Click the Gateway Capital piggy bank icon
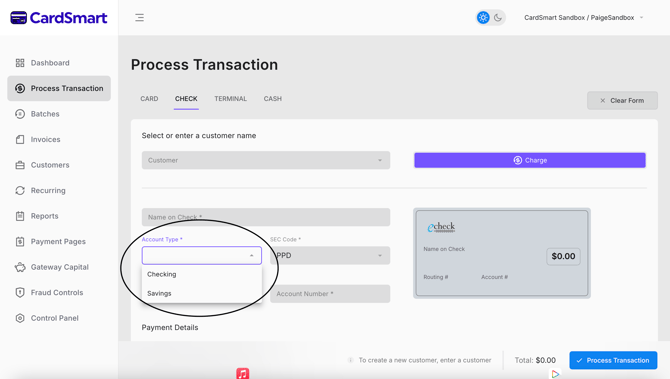 pyautogui.click(x=20, y=267)
